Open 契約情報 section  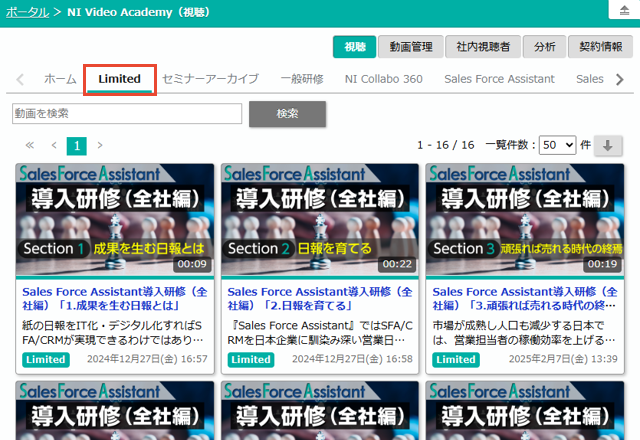tap(600, 47)
